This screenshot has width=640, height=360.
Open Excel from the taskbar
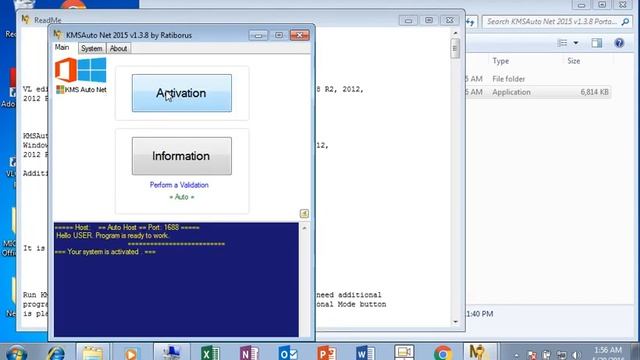pyautogui.click(x=210, y=353)
